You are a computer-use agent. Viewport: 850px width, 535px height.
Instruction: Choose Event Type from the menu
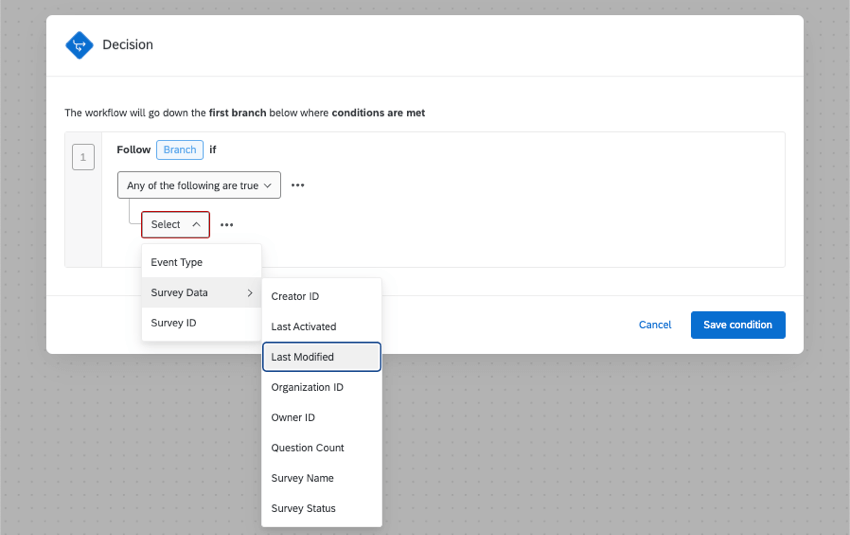[x=177, y=262]
